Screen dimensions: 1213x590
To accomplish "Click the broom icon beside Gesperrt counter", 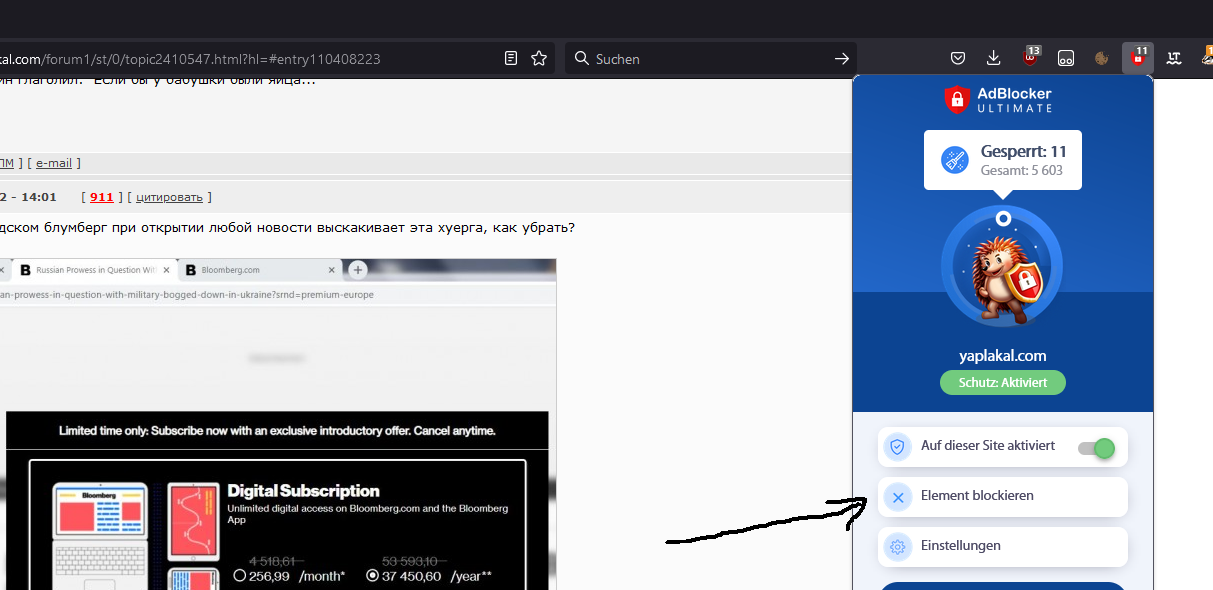I will click(955, 160).
